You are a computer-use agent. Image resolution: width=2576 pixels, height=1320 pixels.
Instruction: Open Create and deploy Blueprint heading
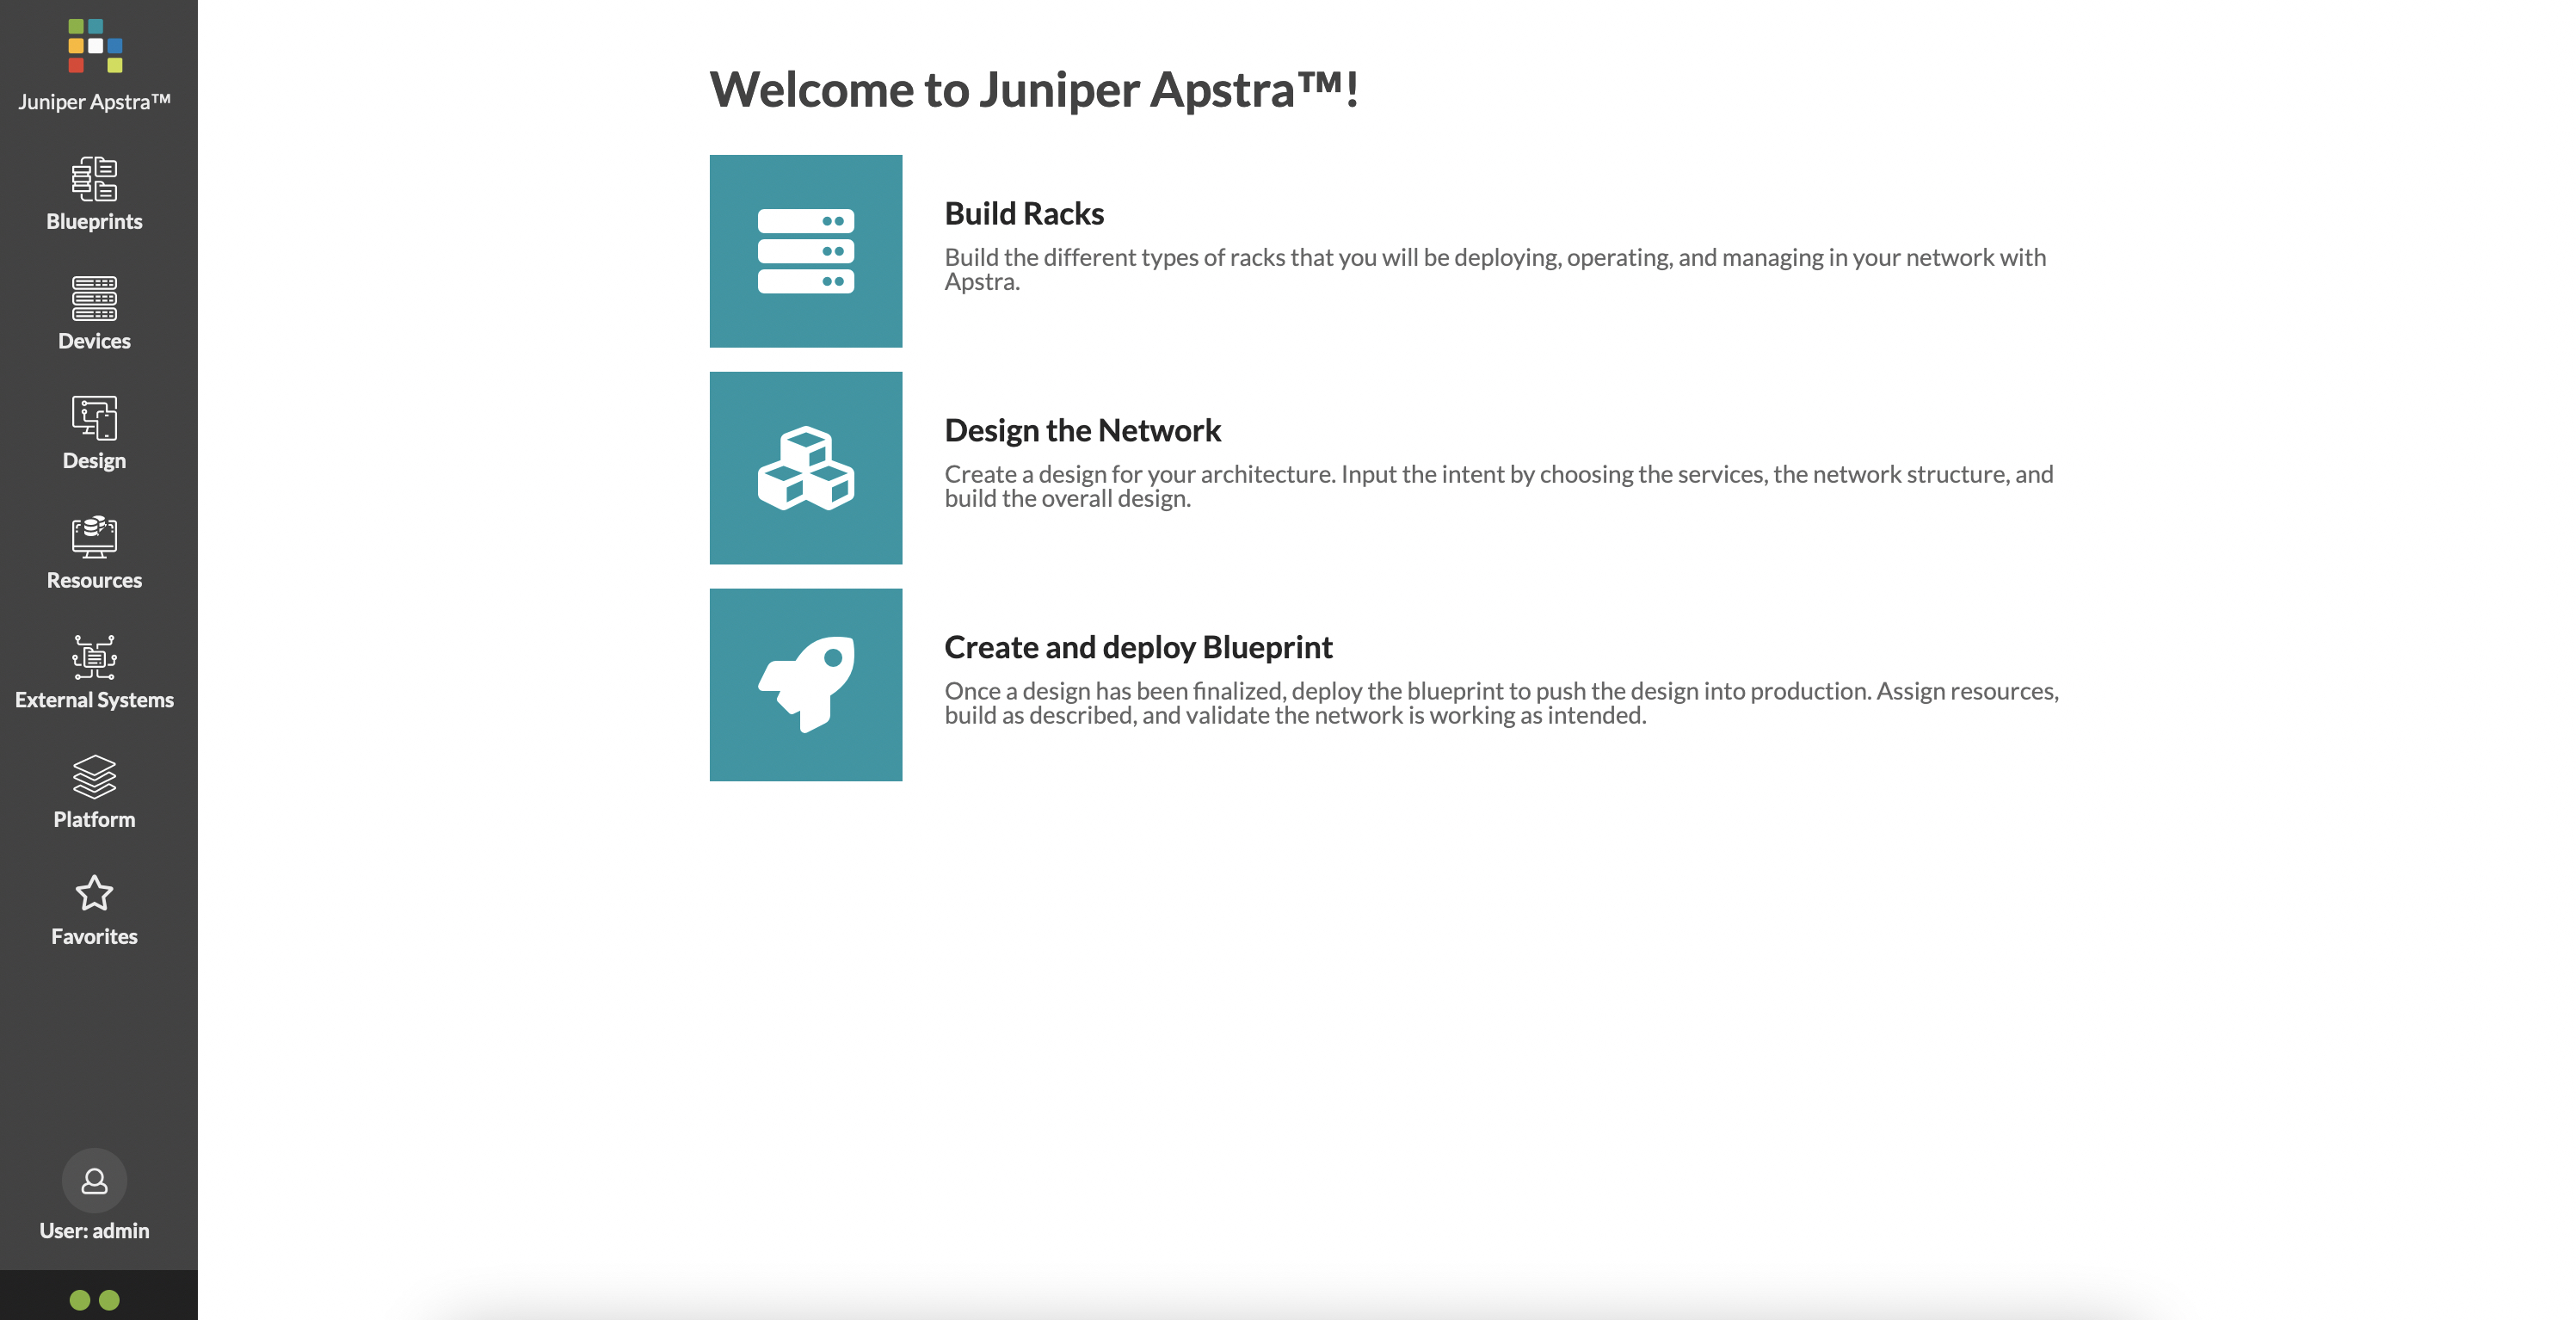tap(1138, 647)
